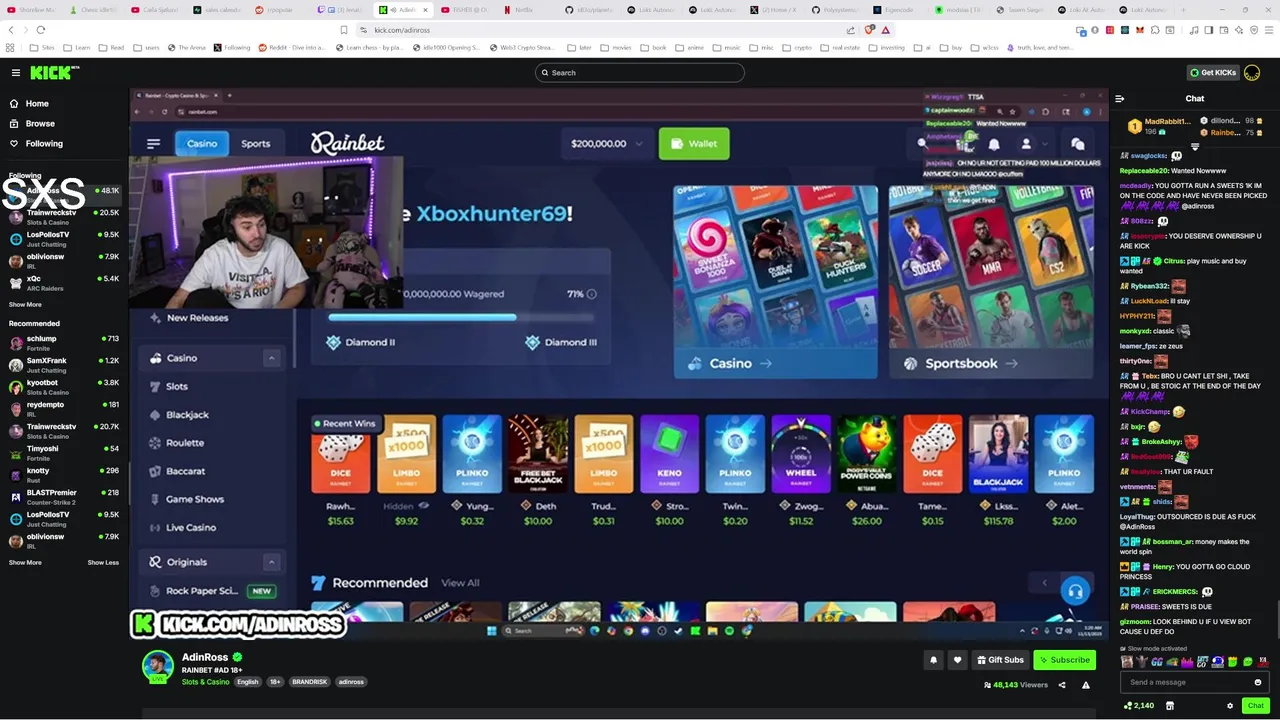
Task: Collapse the chat panel
Action: [1119, 98]
